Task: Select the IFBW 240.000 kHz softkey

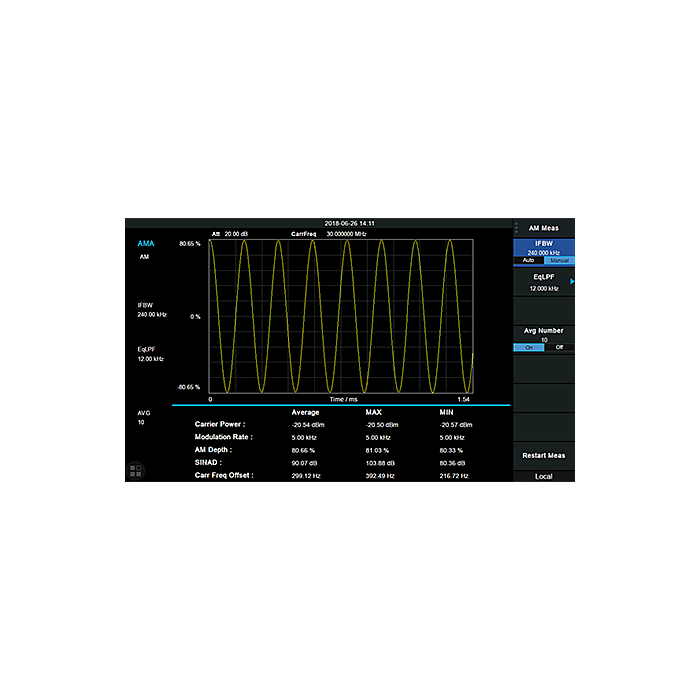Action: click(543, 248)
